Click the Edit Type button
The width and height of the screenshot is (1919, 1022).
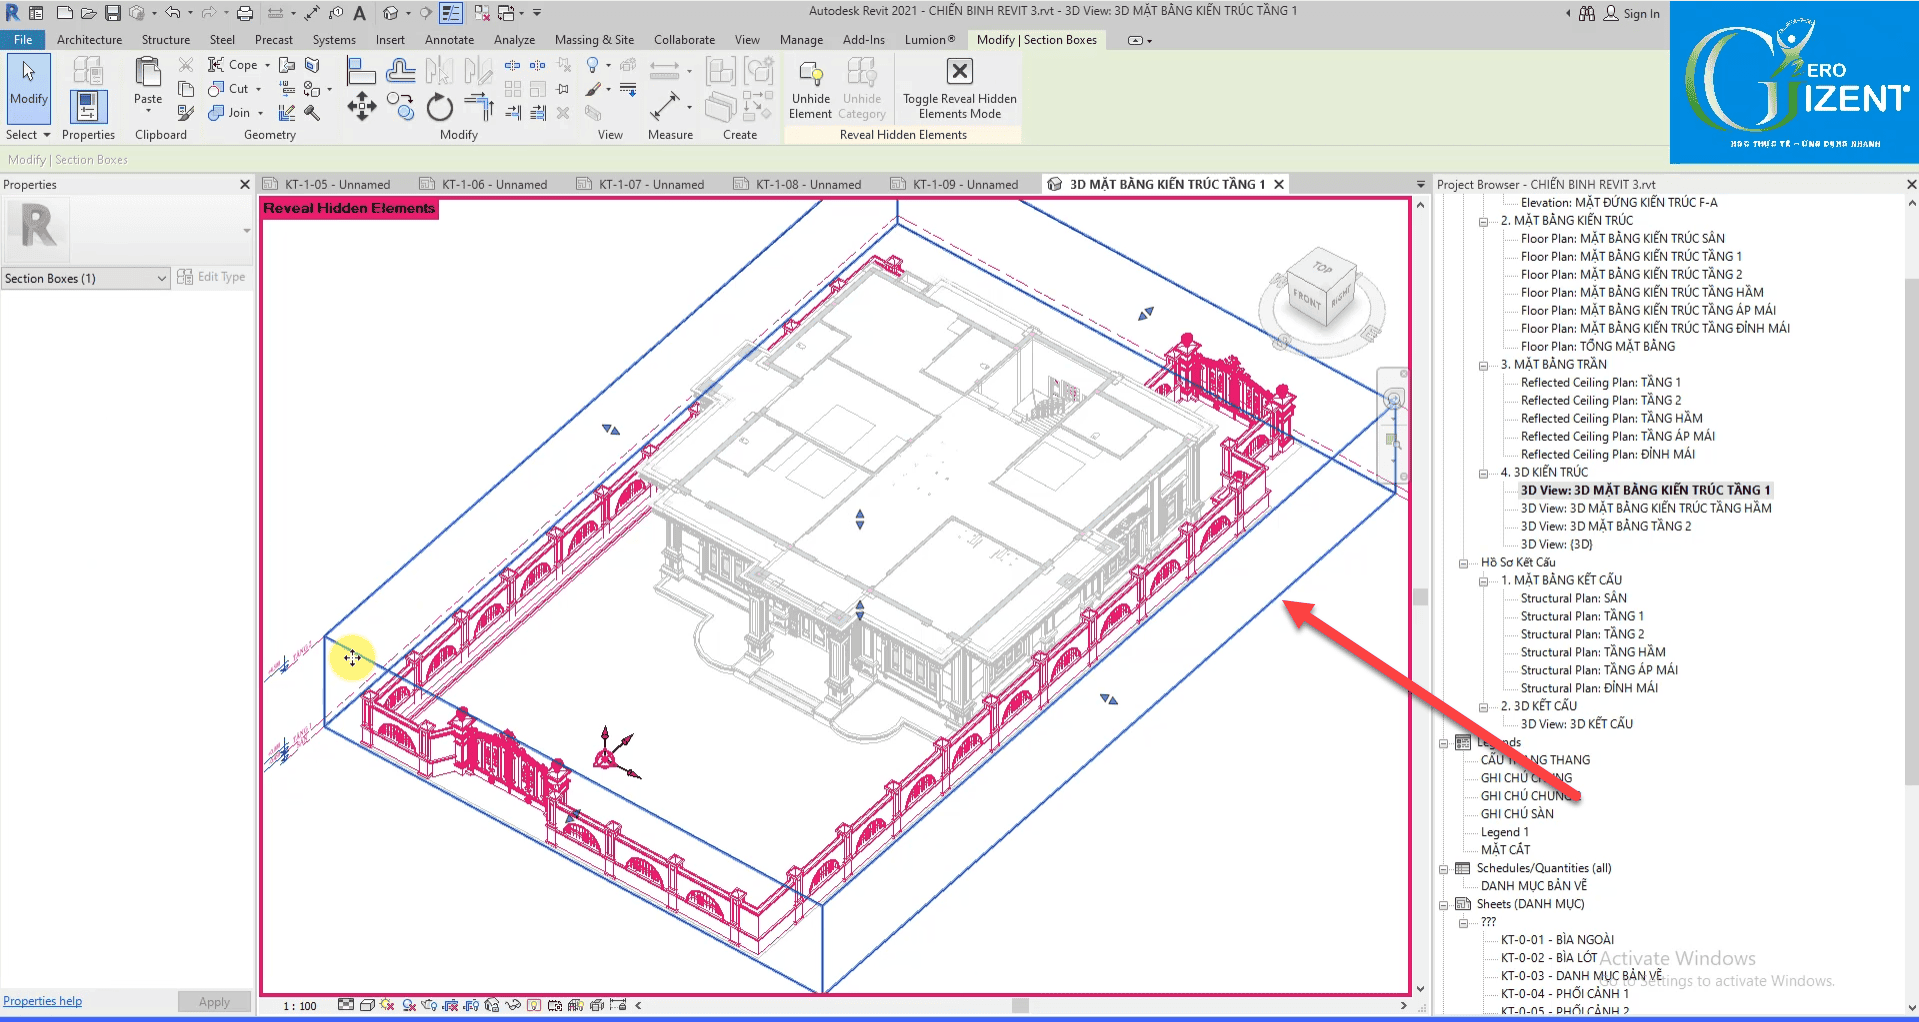(211, 277)
